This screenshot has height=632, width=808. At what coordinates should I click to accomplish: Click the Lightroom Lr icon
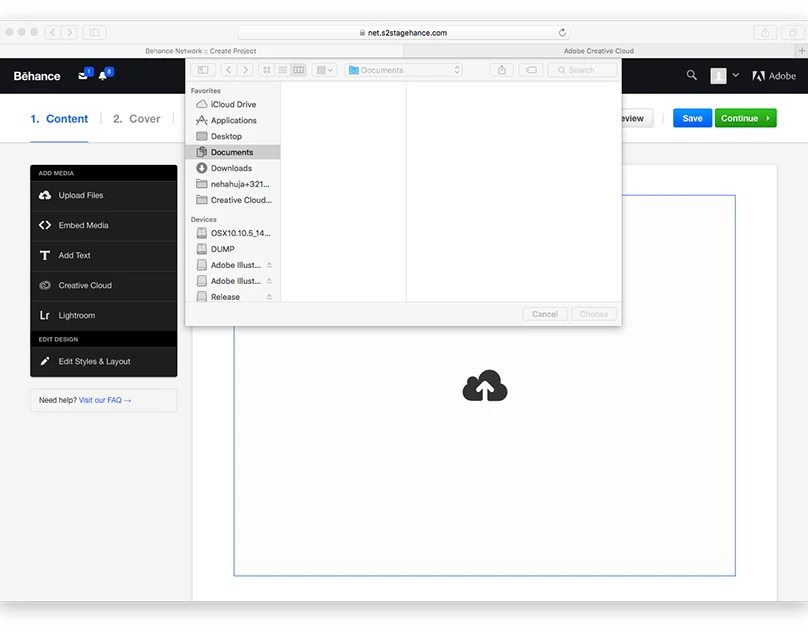pos(45,316)
